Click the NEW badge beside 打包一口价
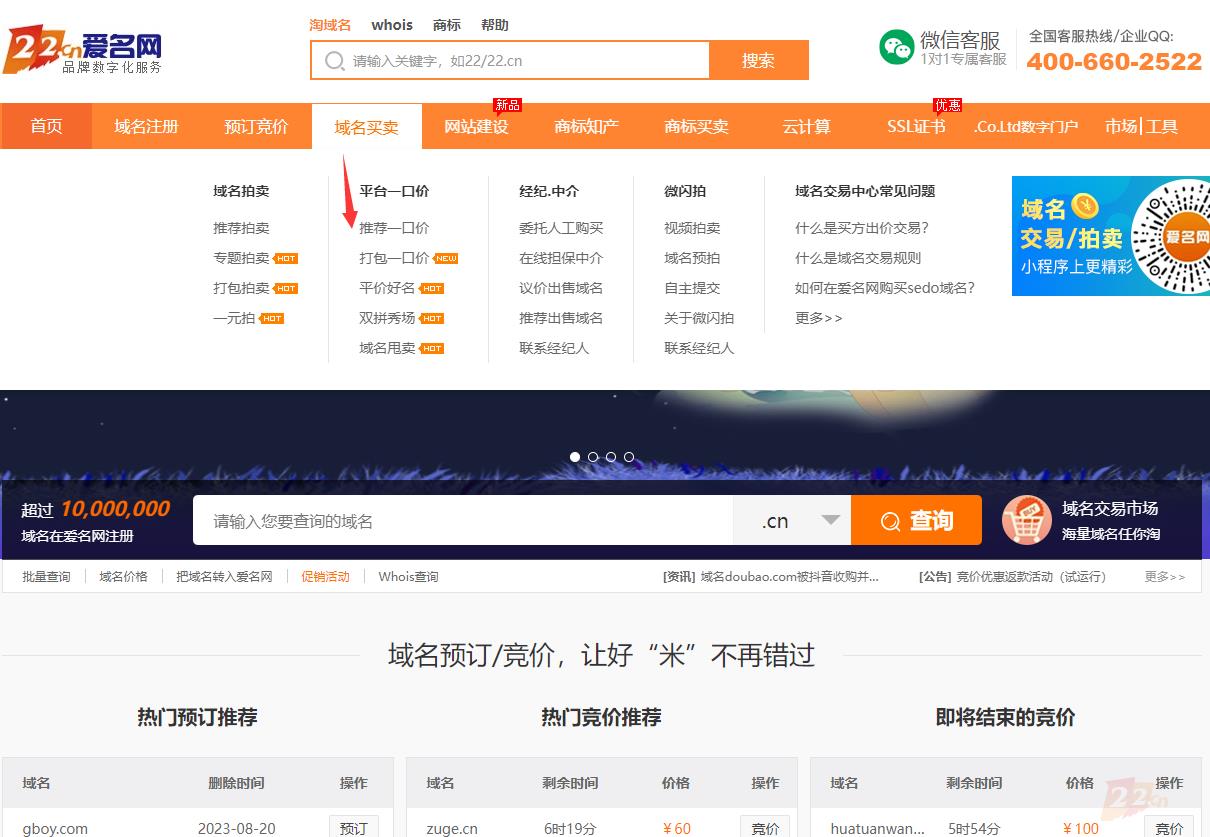Image resolution: width=1210 pixels, height=837 pixels. (446, 258)
